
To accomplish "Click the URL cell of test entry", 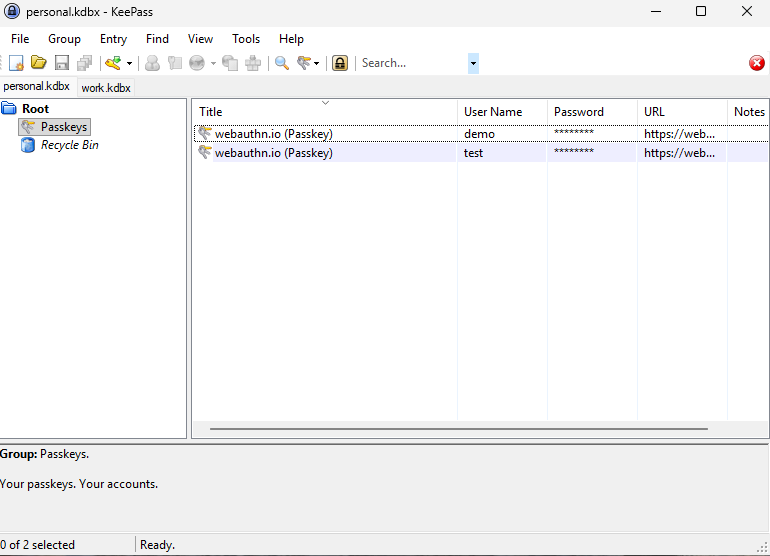I will tap(679, 153).
